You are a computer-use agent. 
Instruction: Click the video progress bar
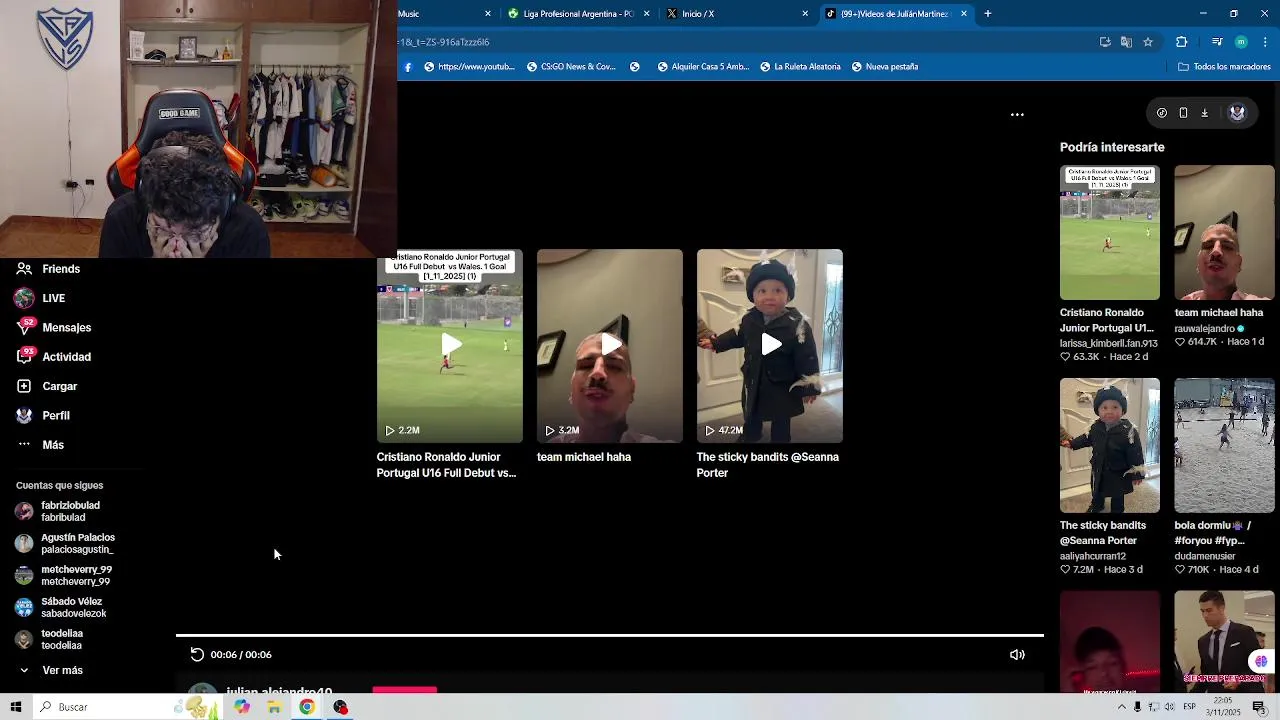click(610, 635)
